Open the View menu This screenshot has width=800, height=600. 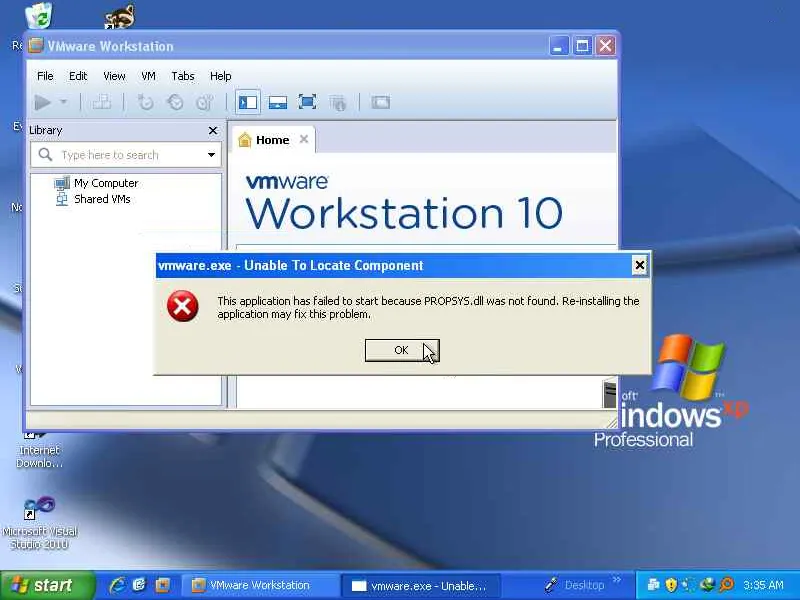pos(114,76)
